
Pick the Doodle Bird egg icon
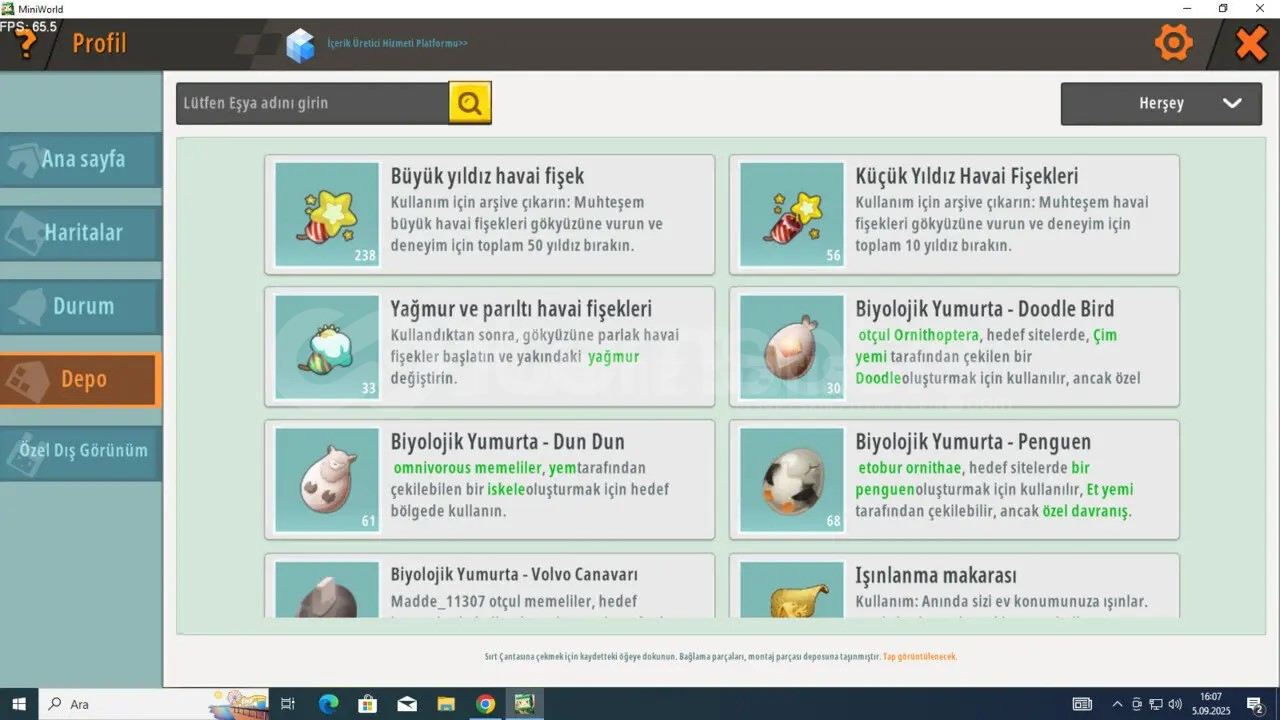pyautogui.click(x=792, y=347)
